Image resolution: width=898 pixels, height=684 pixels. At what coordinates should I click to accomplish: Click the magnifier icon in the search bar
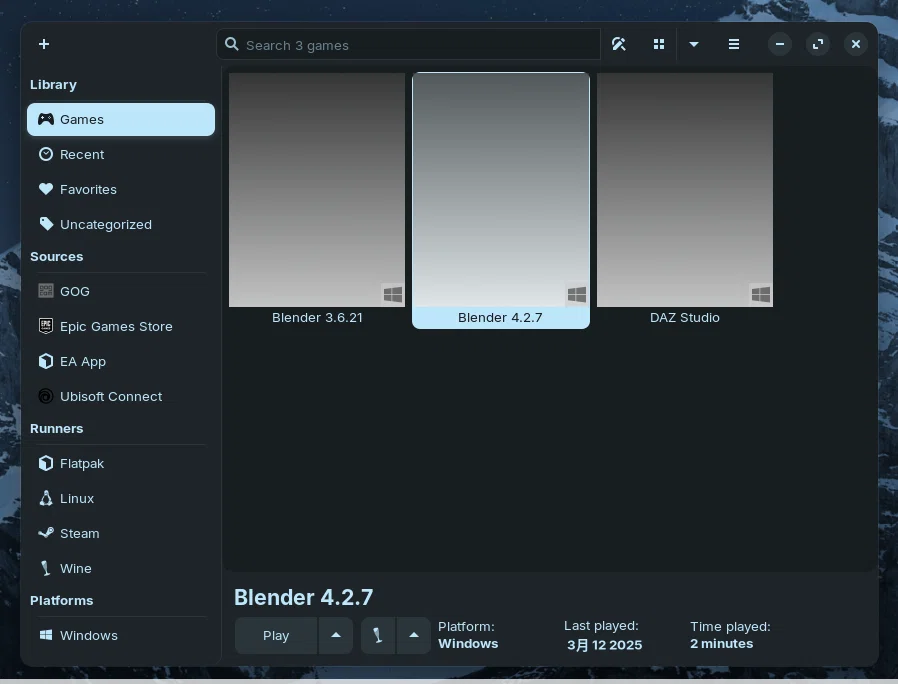tap(231, 44)
